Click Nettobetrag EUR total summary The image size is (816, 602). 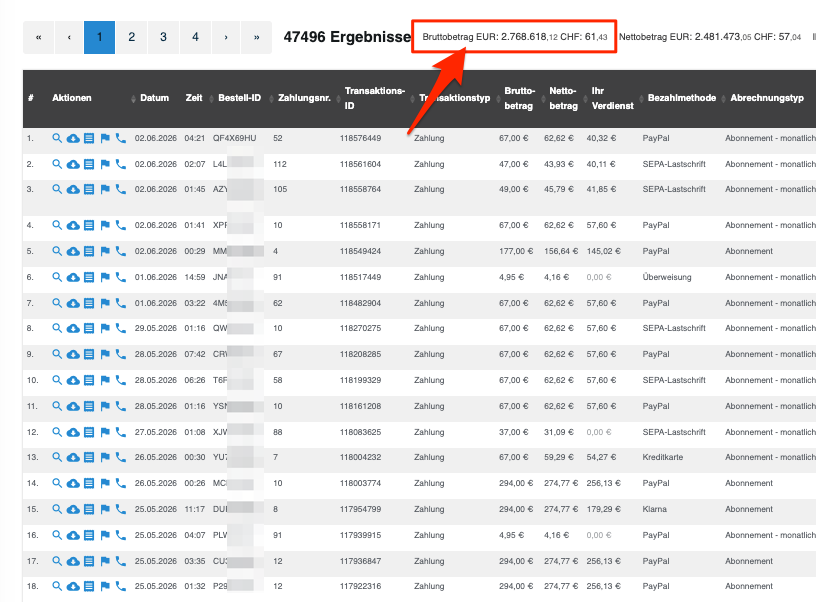click(x=710, y=37)
